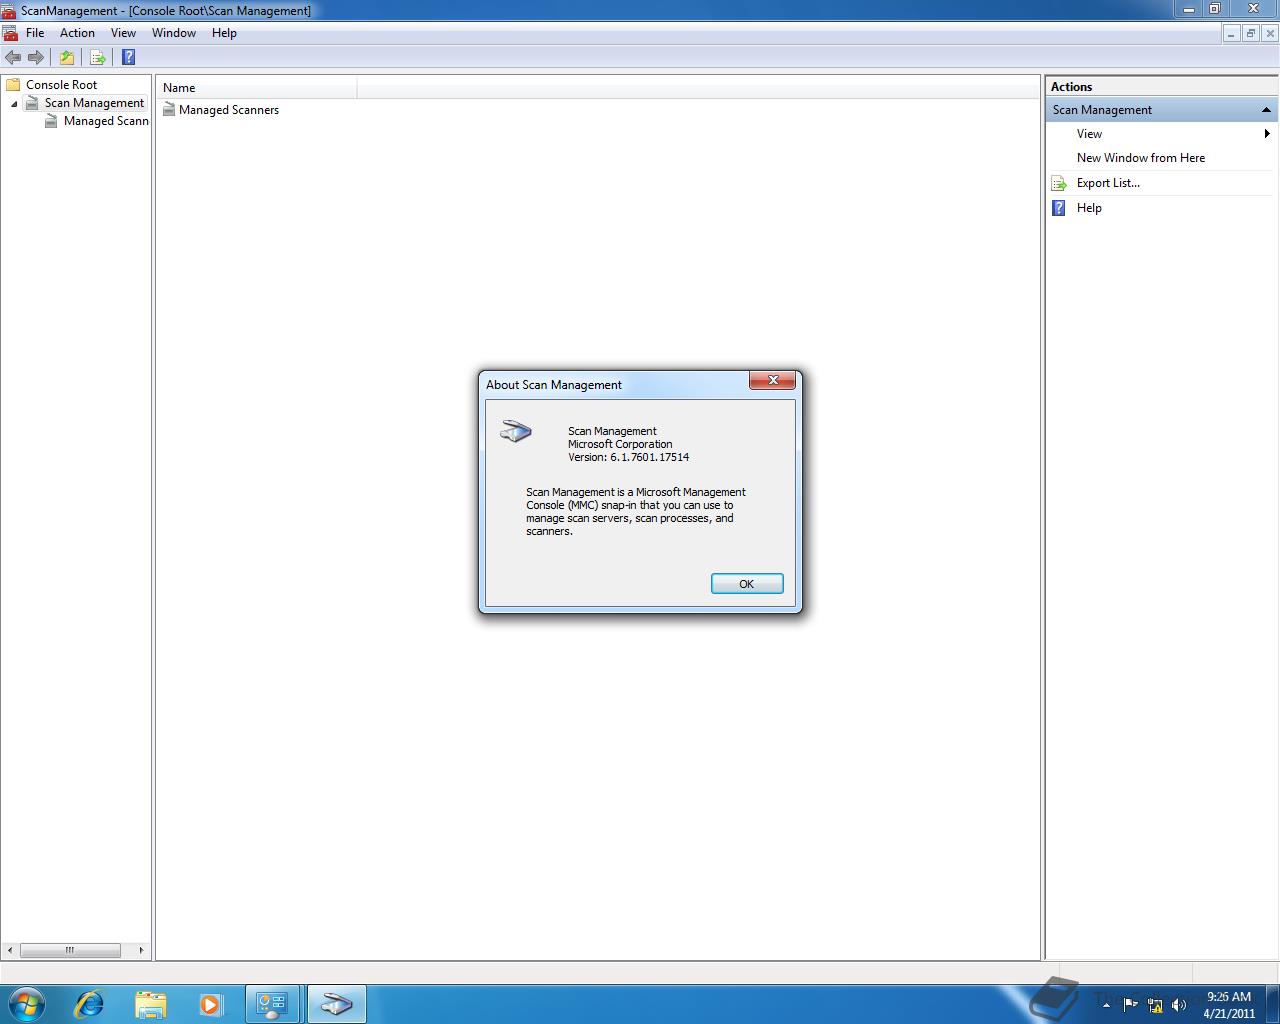Screen dimensions: 1280x1024
Task: Click the volume speaker tray icon
Action: point(1179,1004)
